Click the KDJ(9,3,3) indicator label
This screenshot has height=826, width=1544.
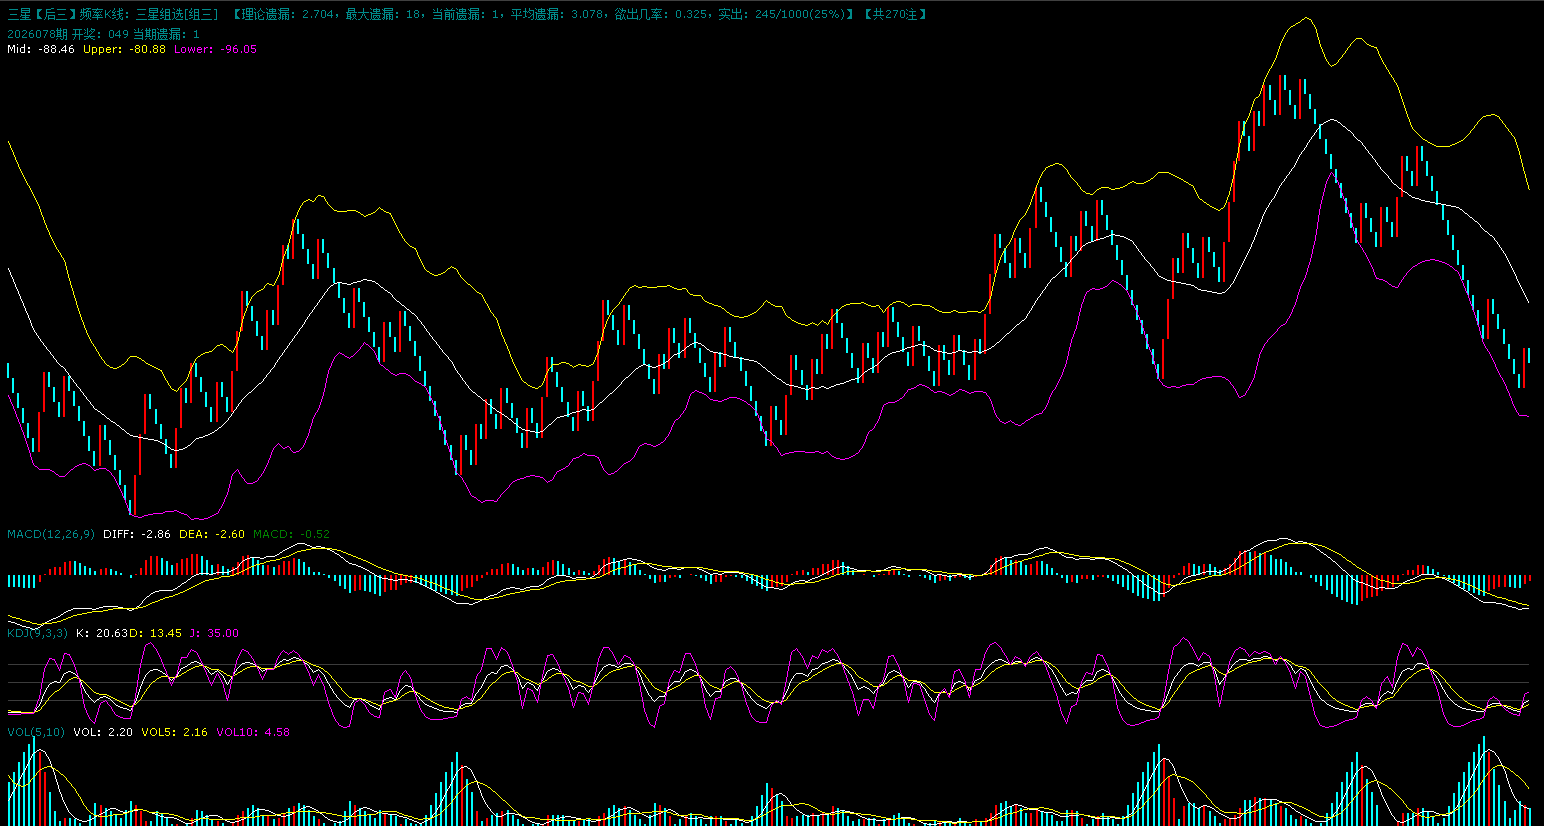click(38, 633)
